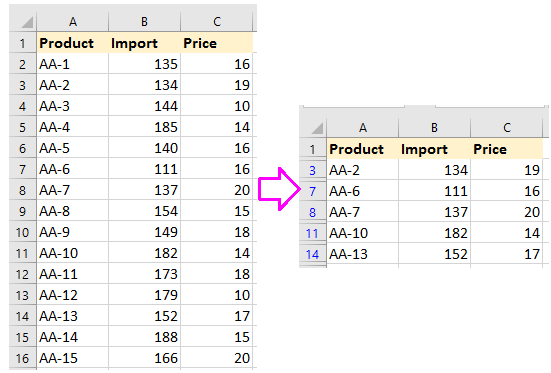Click the select-all triangle in right sheet

point(313,127)
